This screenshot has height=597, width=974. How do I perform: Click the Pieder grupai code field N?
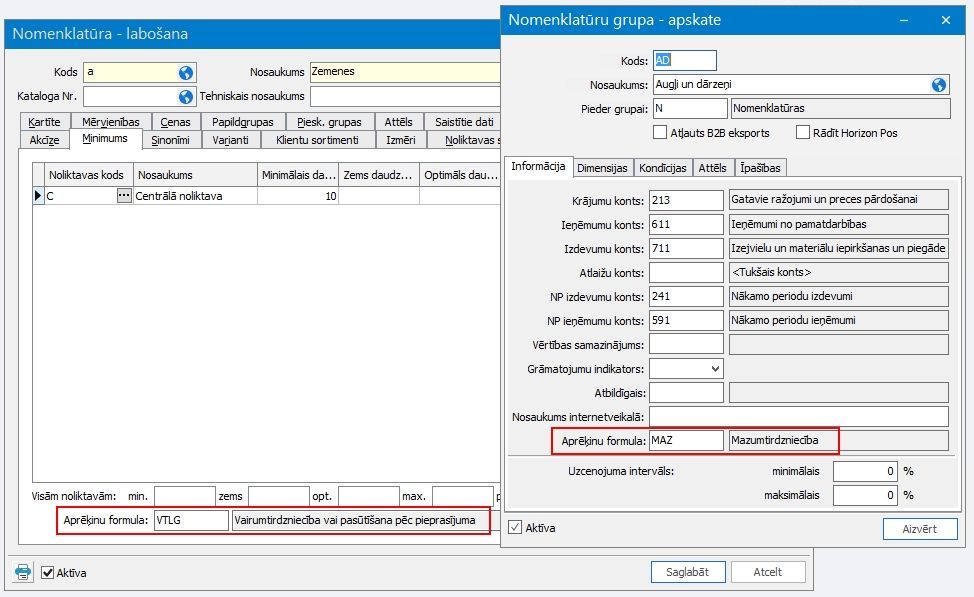690,108
